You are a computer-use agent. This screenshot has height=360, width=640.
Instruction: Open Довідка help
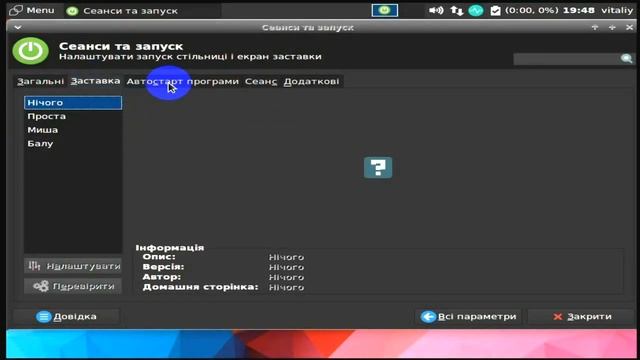[x=67, y=316]
